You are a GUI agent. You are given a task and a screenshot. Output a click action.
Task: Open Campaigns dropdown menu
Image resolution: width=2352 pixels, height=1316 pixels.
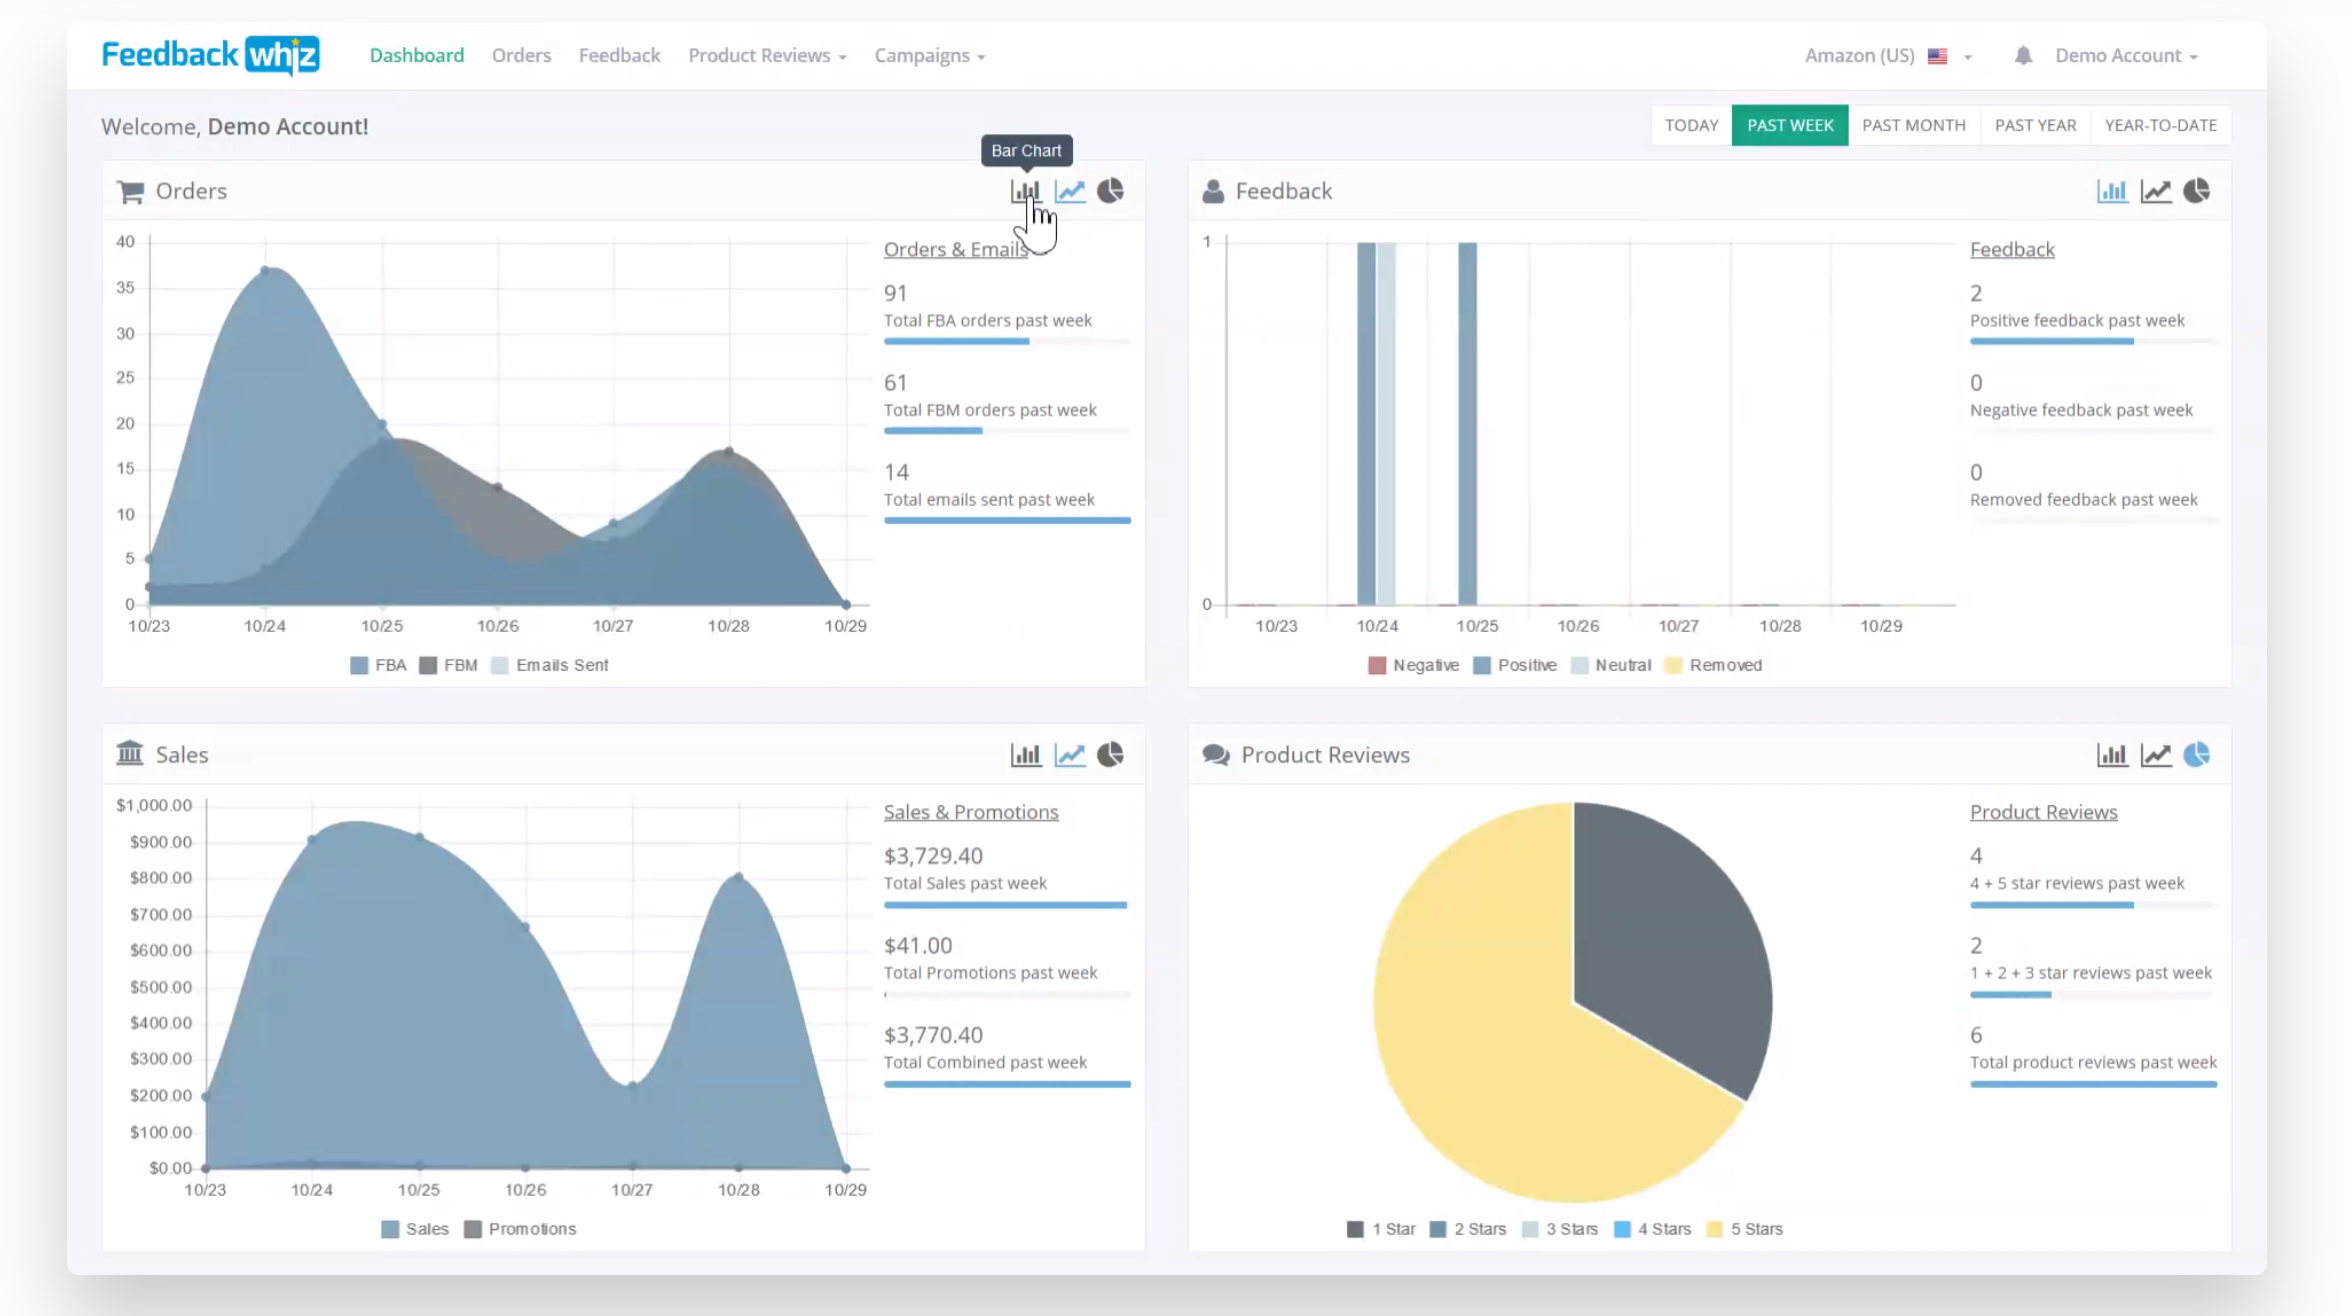click(x=929, y=56)
